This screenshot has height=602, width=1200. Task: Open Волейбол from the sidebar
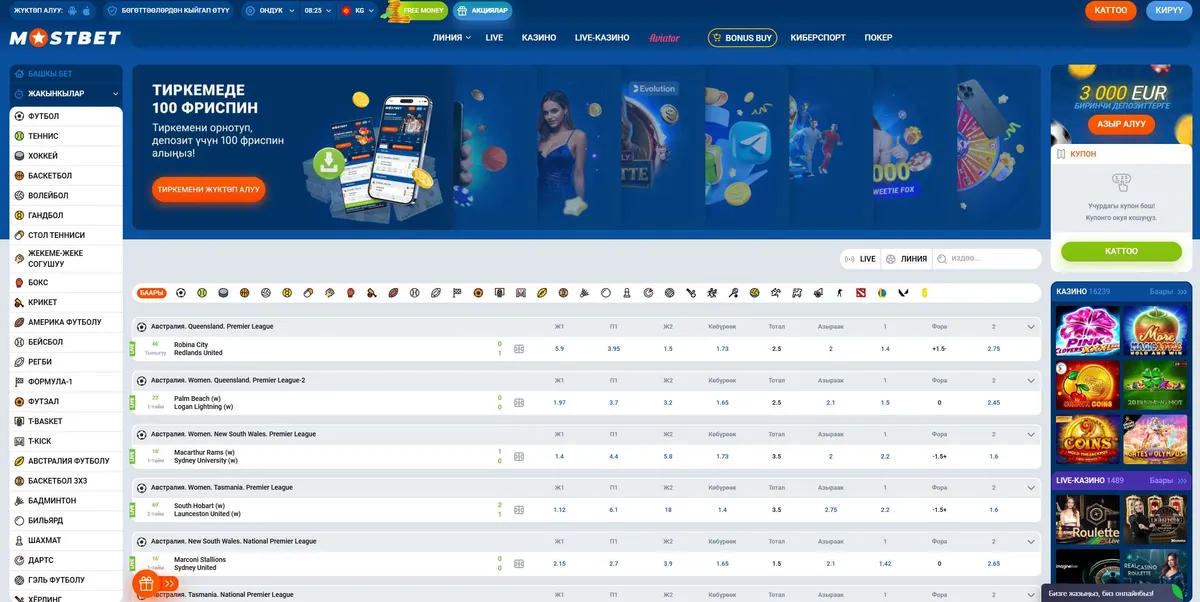[66, 196]
